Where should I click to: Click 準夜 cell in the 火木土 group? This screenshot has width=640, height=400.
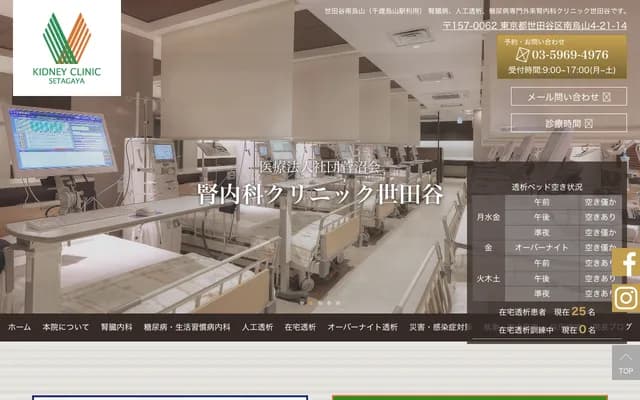coord(541,294)
